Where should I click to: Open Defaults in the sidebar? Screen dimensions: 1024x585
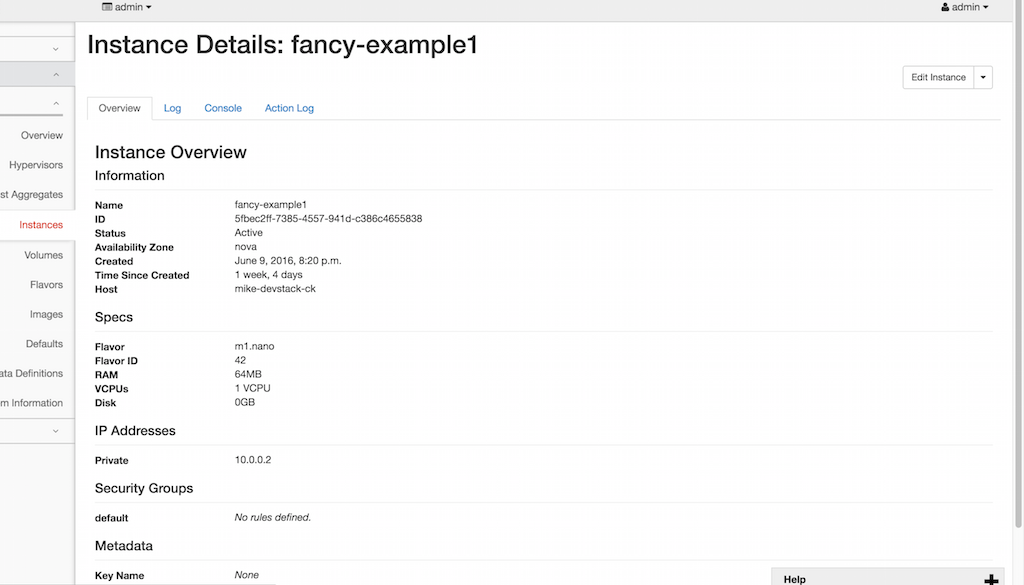coord(44,344)
